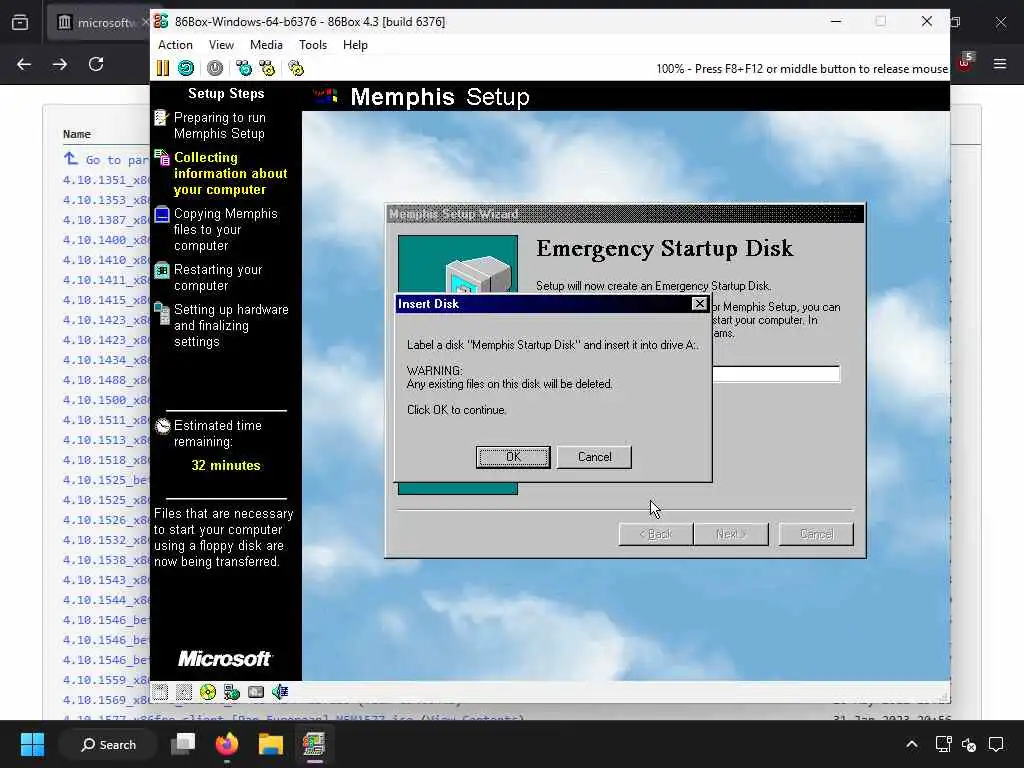Click the 86Box taskbar icon

point(314,744)
